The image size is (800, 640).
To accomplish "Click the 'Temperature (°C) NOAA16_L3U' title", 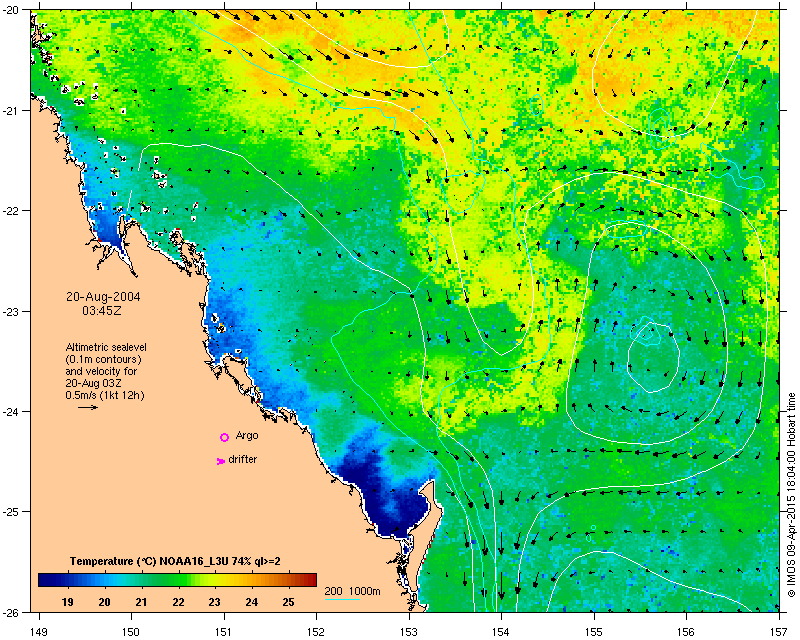I will click(x=148, y=561).
